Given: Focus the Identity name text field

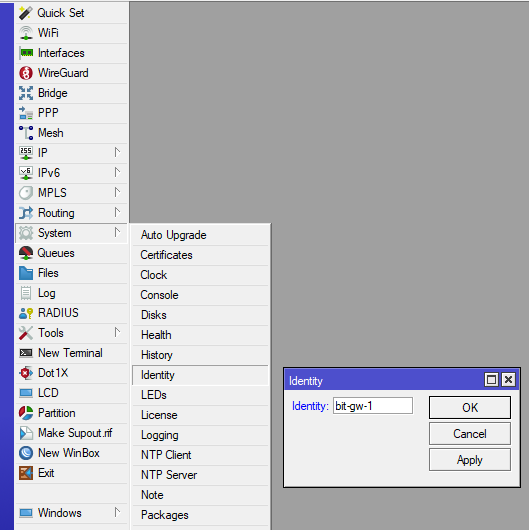Looking at the screenshot, I should tap(373, 406).
